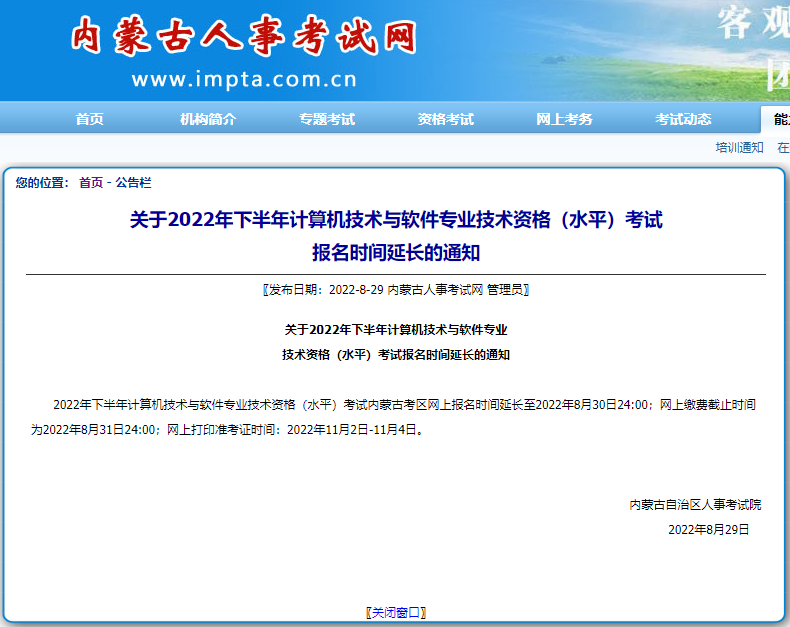Image resolution: width=790 pixels, height=627 pixels.
Task: Go to the 专题考试 section
Action: coord(326,119)
